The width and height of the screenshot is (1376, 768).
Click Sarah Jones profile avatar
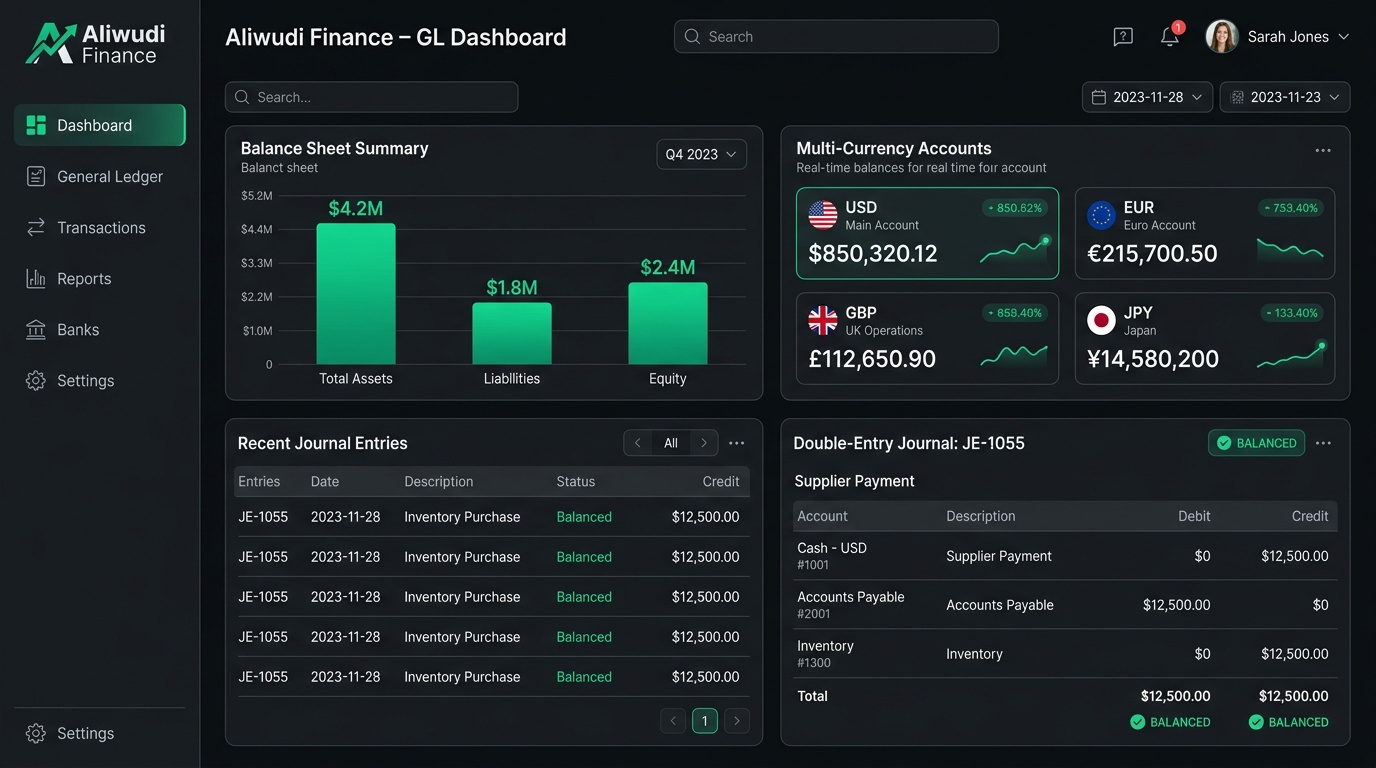1222,36
